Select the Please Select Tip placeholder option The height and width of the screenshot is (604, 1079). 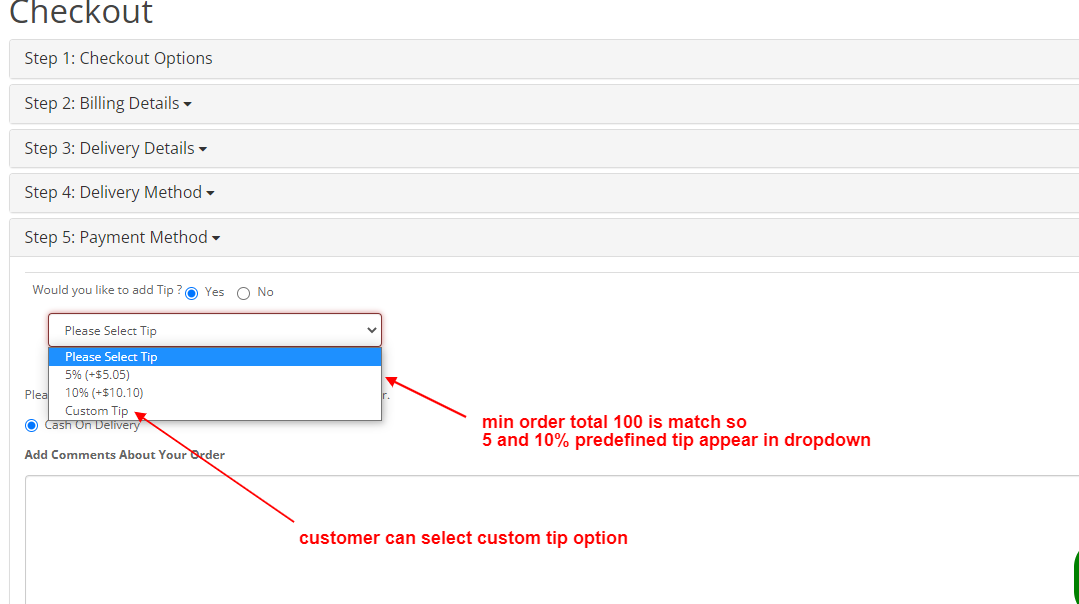pos(110,356)
